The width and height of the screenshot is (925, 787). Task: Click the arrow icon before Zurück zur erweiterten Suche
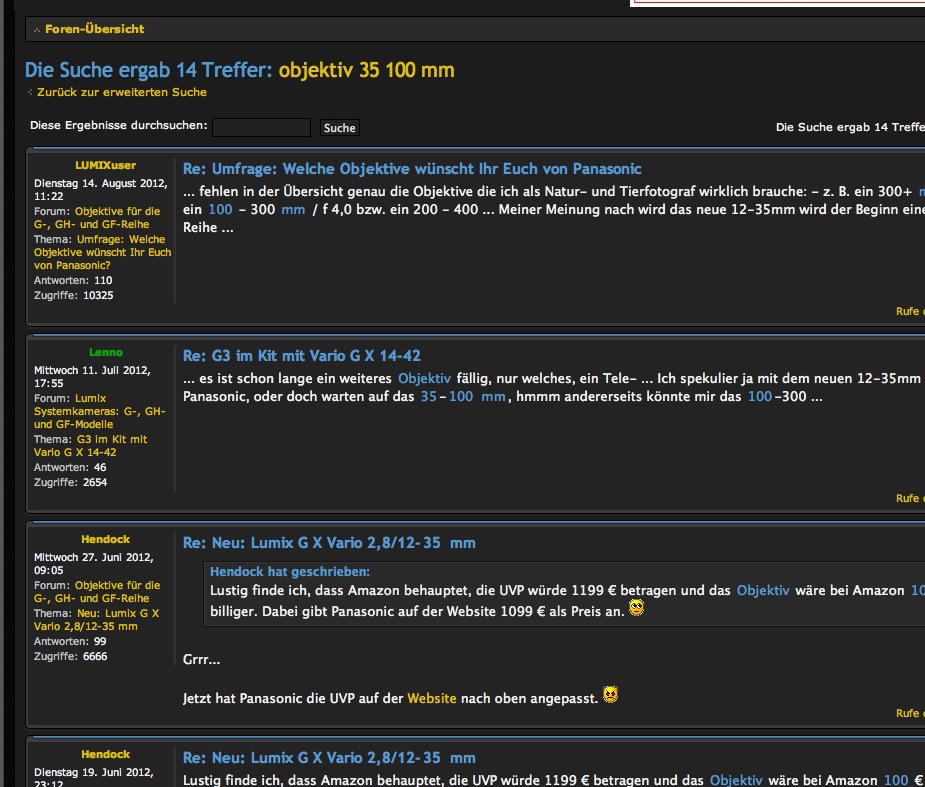click(30, 93)
